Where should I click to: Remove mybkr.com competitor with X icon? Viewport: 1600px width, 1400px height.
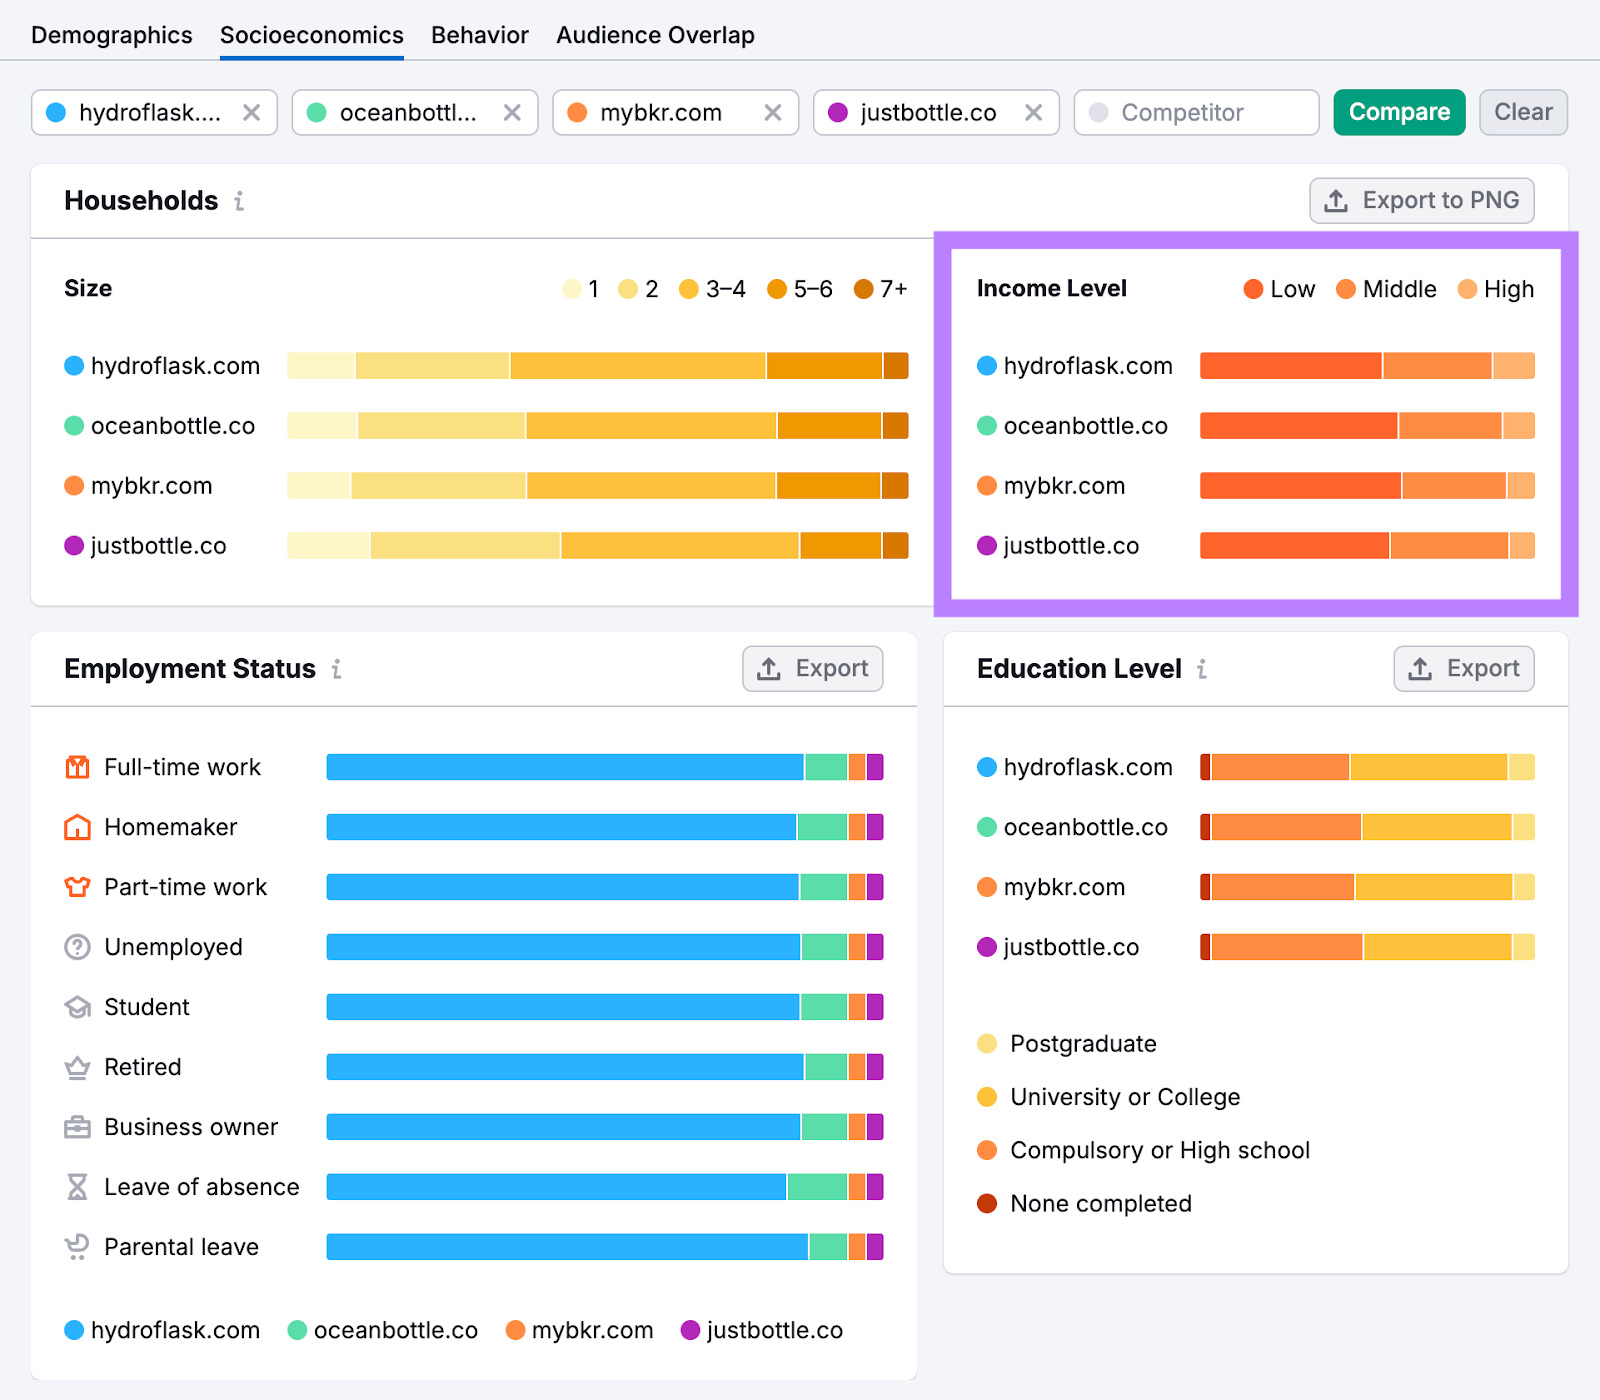tap(773, 113)
